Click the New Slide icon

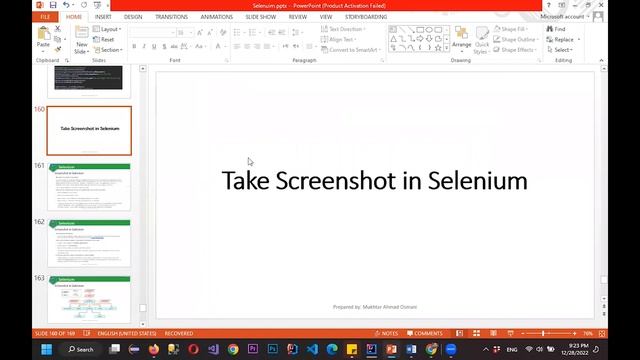pyautogui.click(x=82, y=33)
